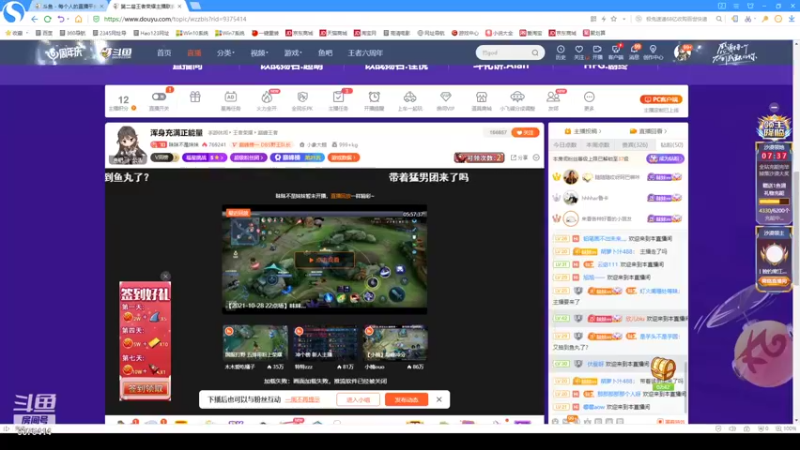The height and width of the screenshot is (450, 800).
Task: Collapse the right-side event widget with minus
Action: pos(774,108)
